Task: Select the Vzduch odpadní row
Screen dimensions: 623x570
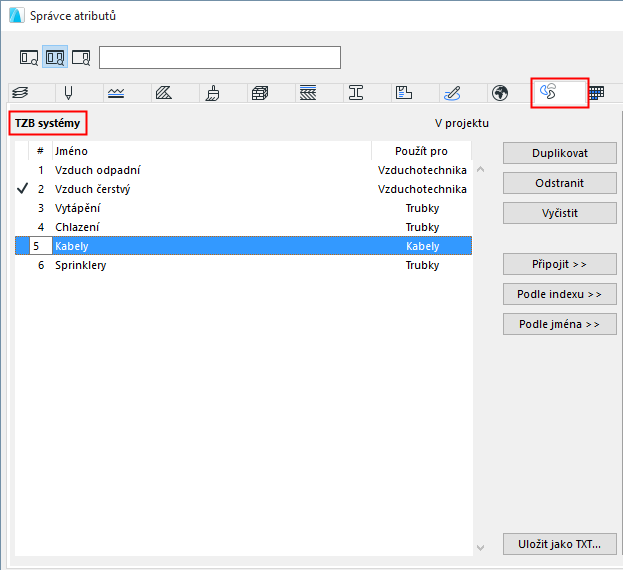Action: 243,170
